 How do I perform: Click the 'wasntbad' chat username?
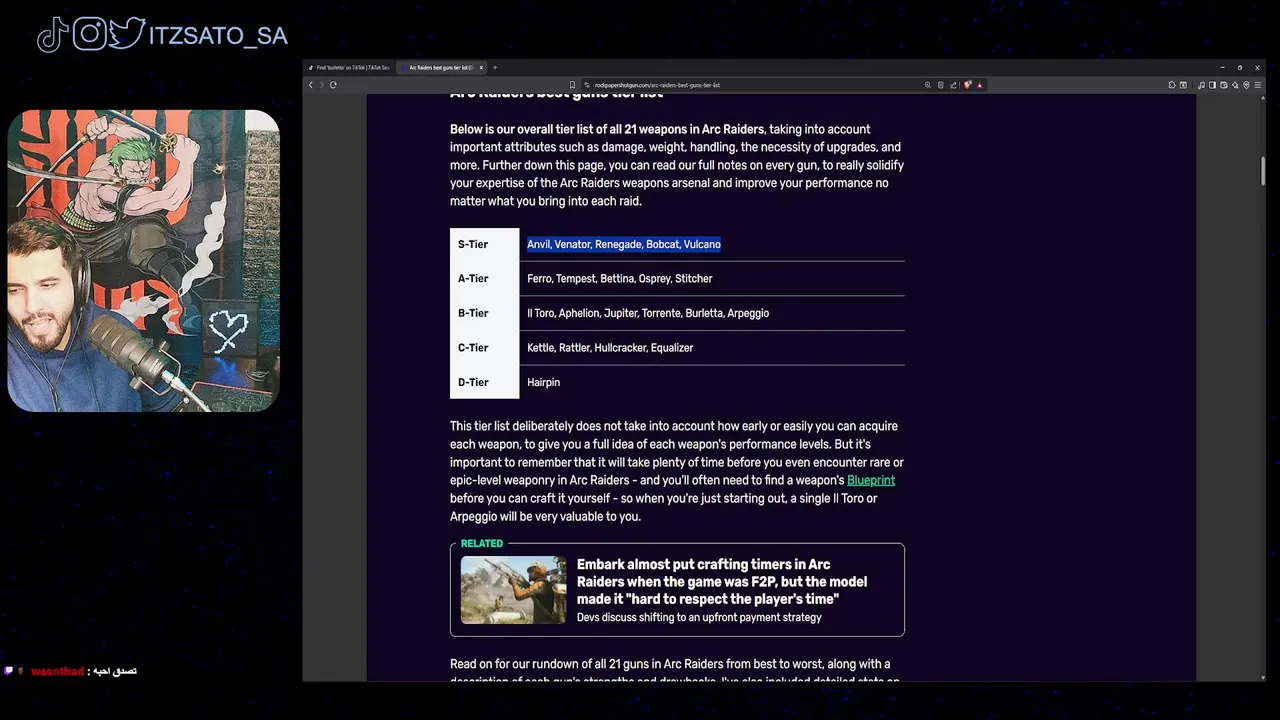57,671
